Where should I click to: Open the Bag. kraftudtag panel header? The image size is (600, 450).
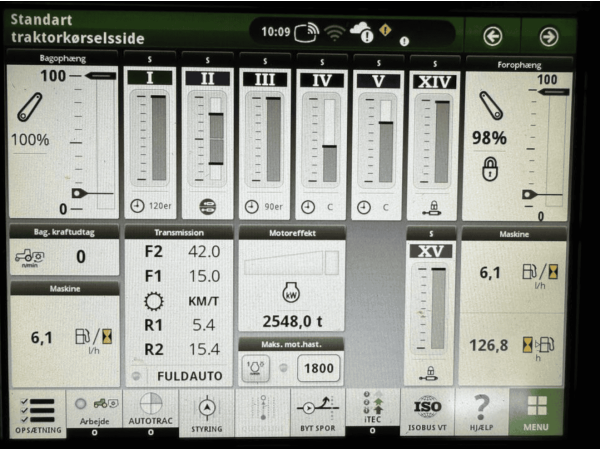coord(64,232)
